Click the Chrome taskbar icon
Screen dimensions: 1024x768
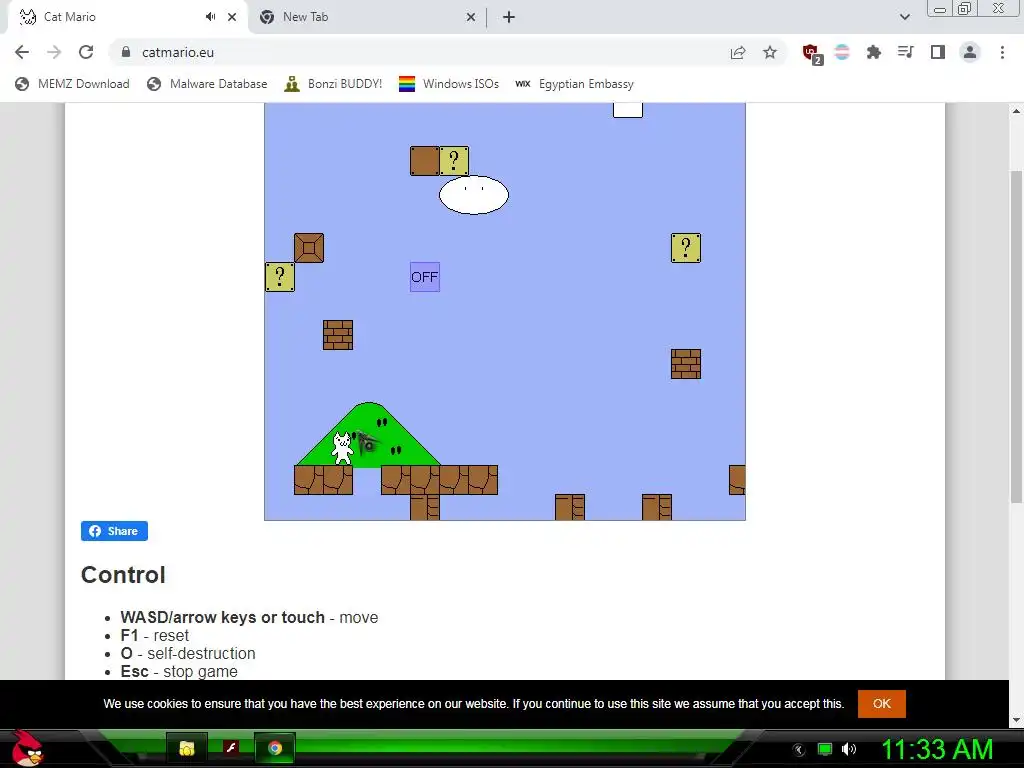click(275, 748)
